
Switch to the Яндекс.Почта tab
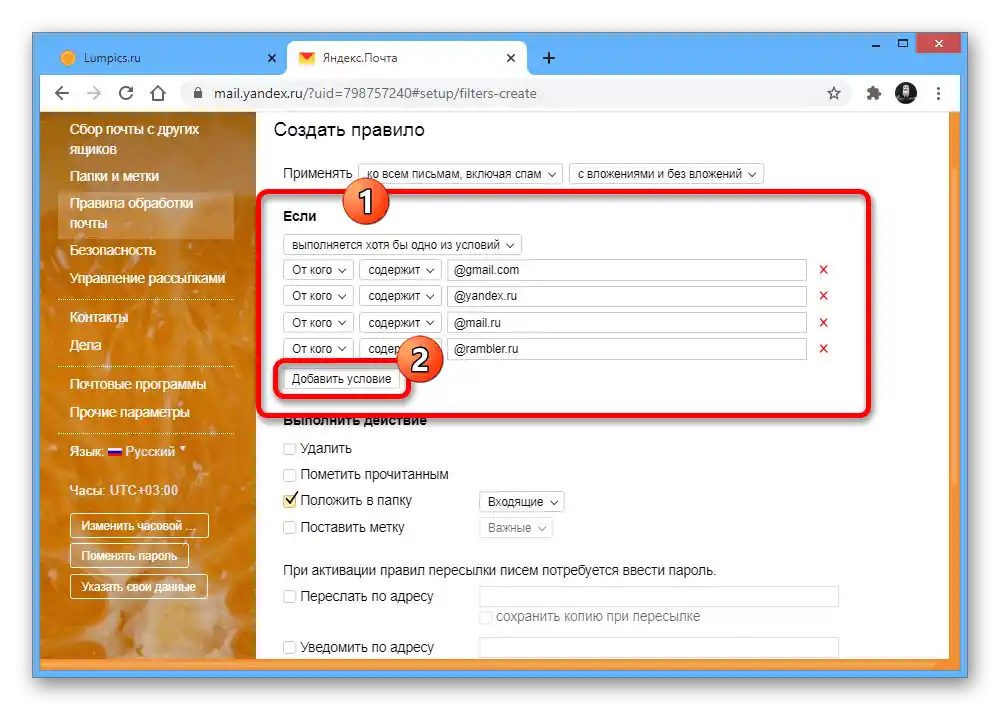click(x=407, y=58)
